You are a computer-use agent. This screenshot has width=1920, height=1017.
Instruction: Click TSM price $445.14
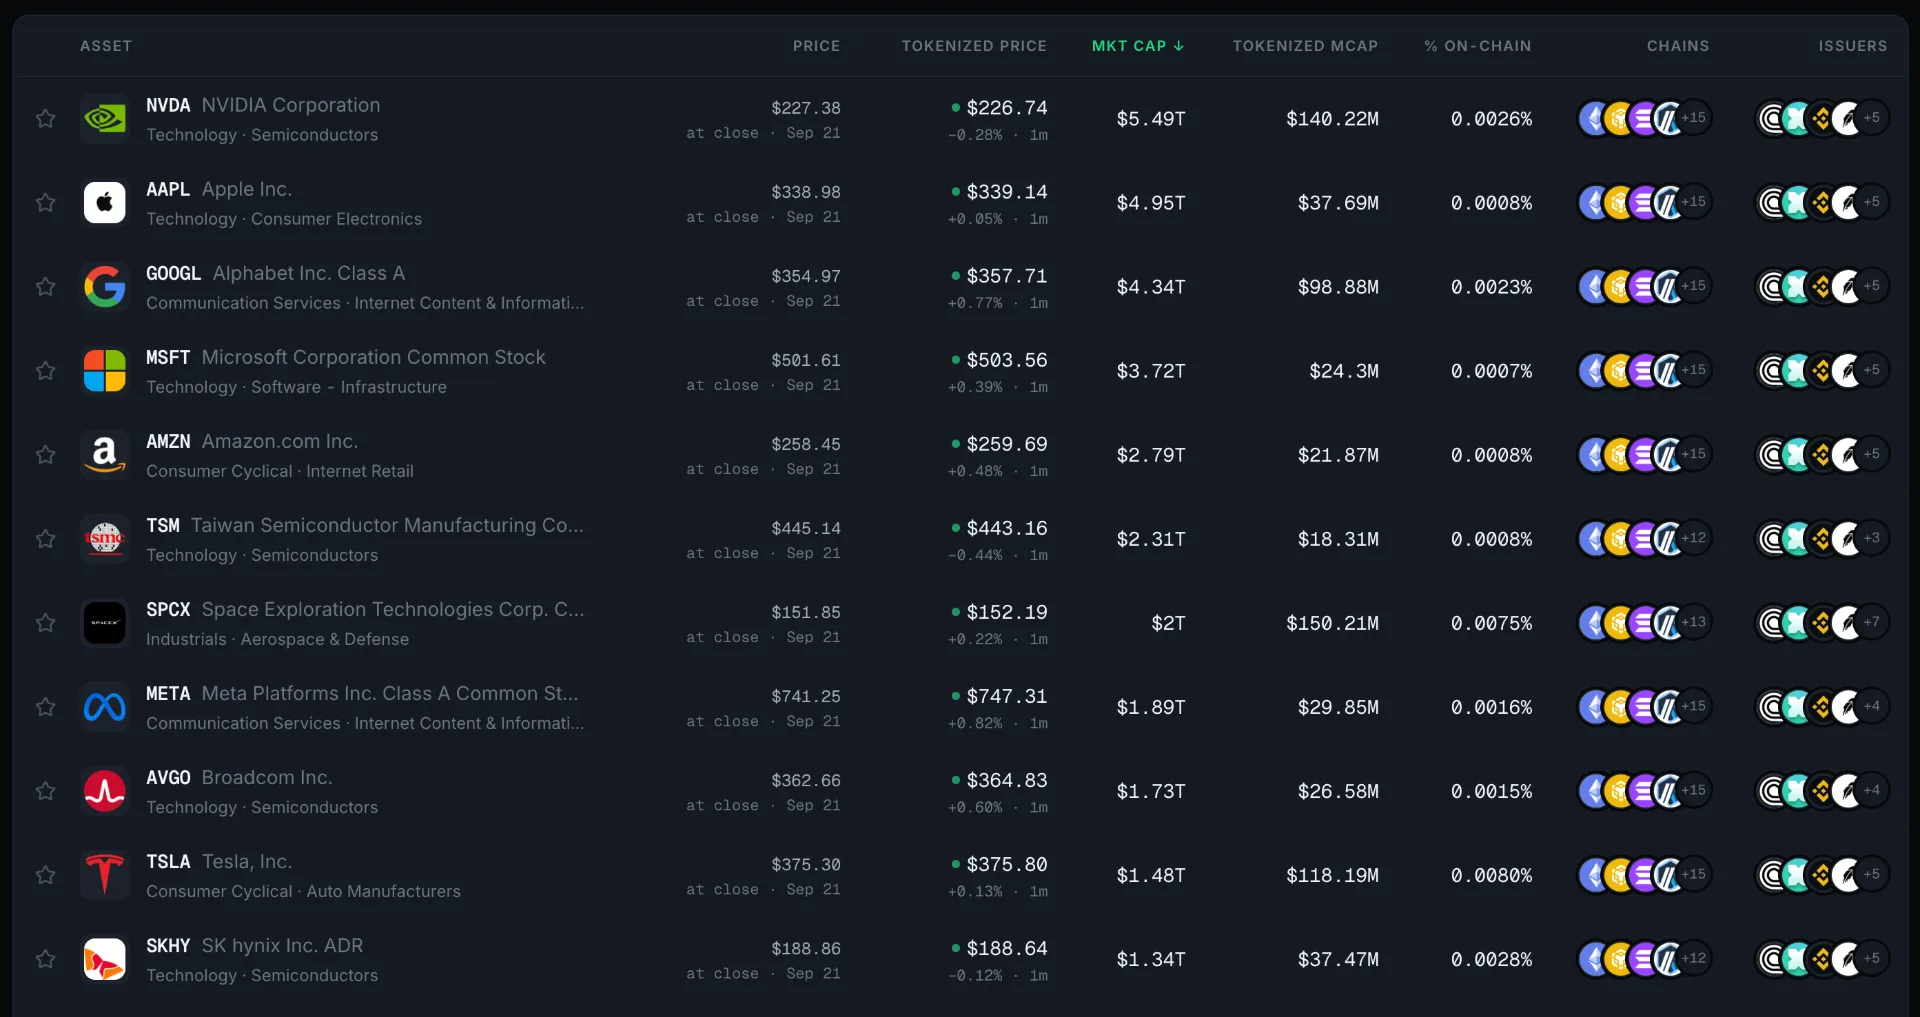coord(806,528)
